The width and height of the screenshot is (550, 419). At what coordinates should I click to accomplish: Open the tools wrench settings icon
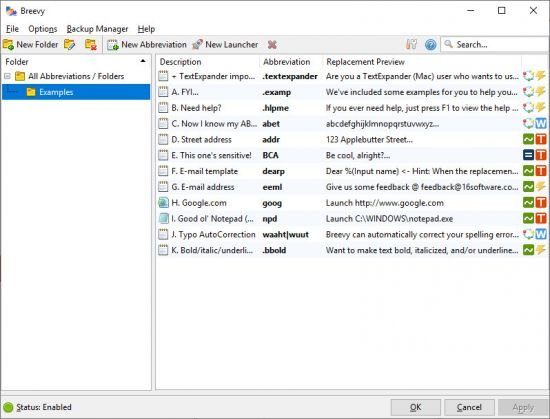tap(411, 45)
